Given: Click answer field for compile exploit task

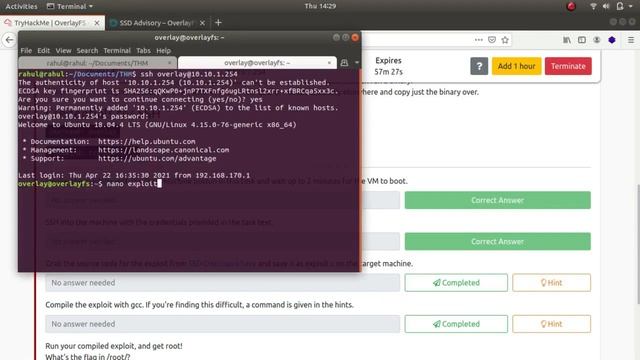Looking at the screenshot, I should click(x=222, y=324).
